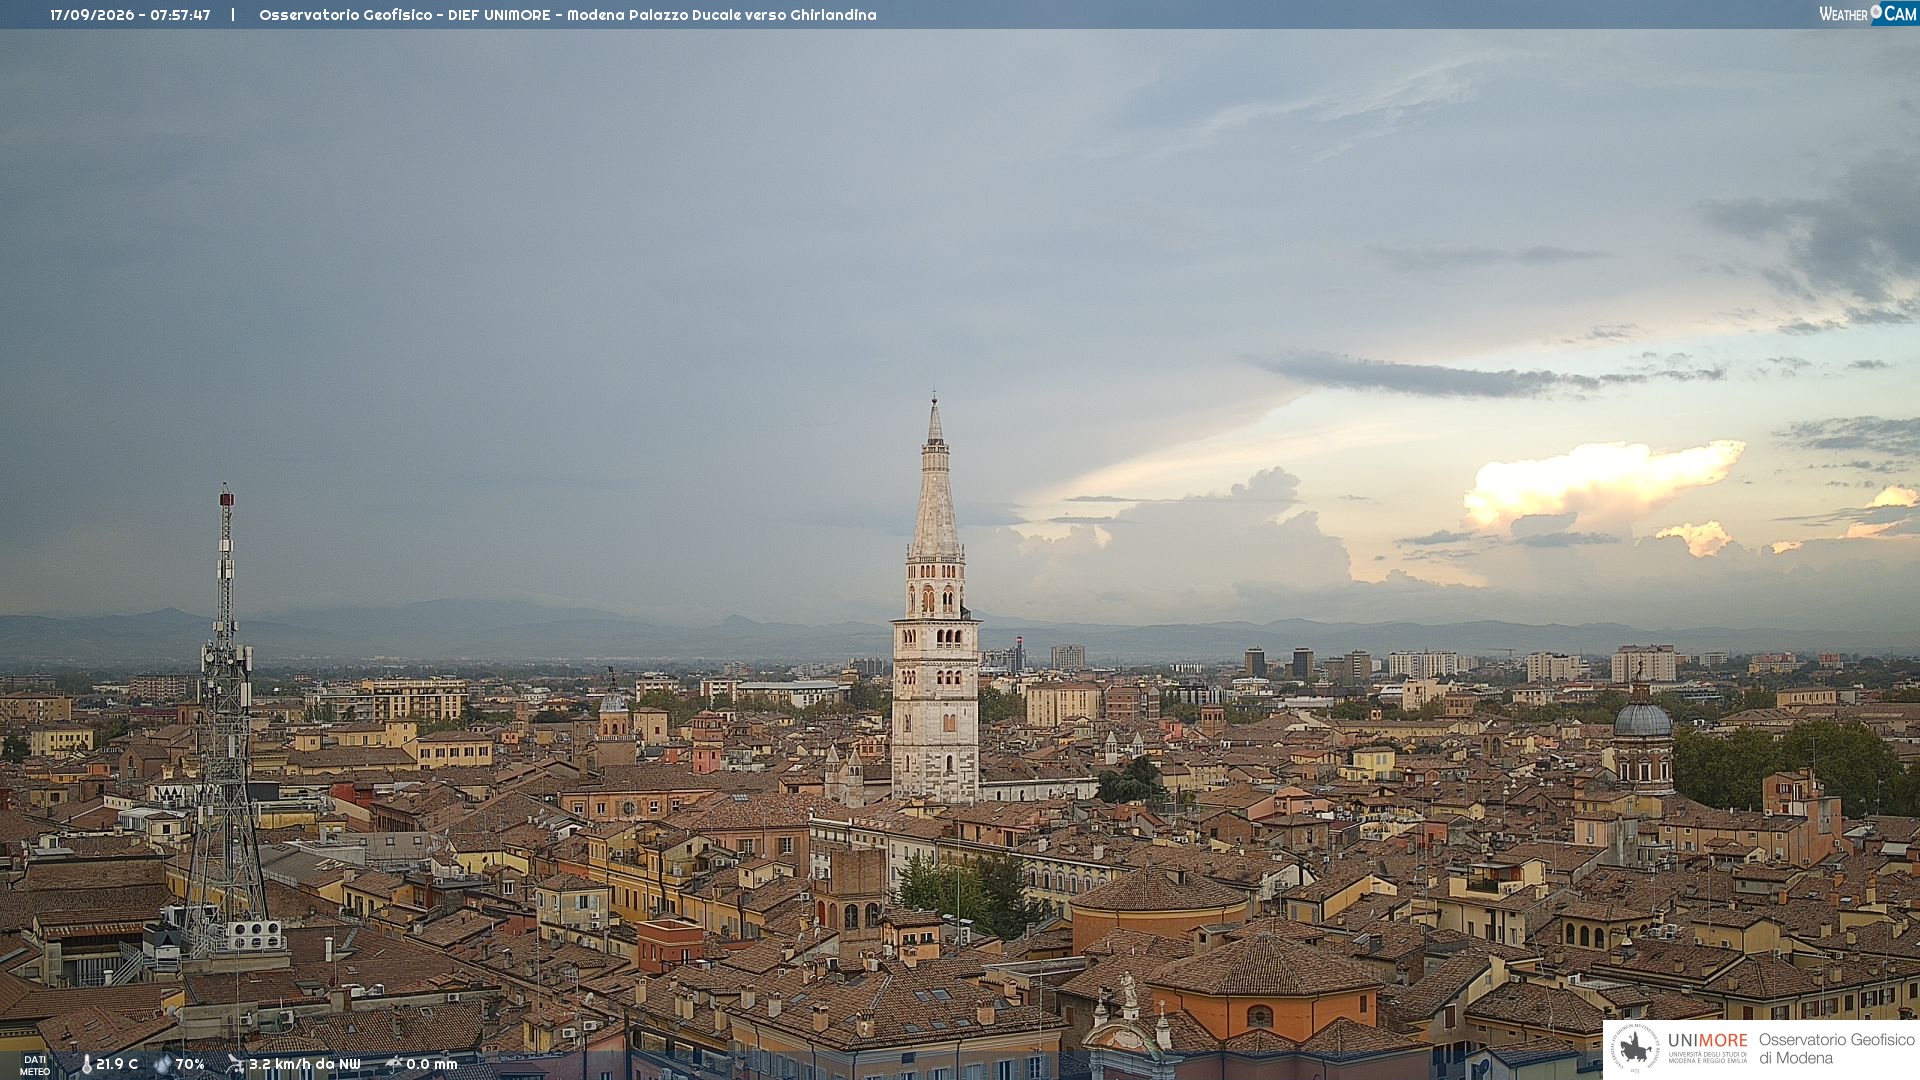
Task: Click the bright sunlit cloud
Action: point(1600,483)
